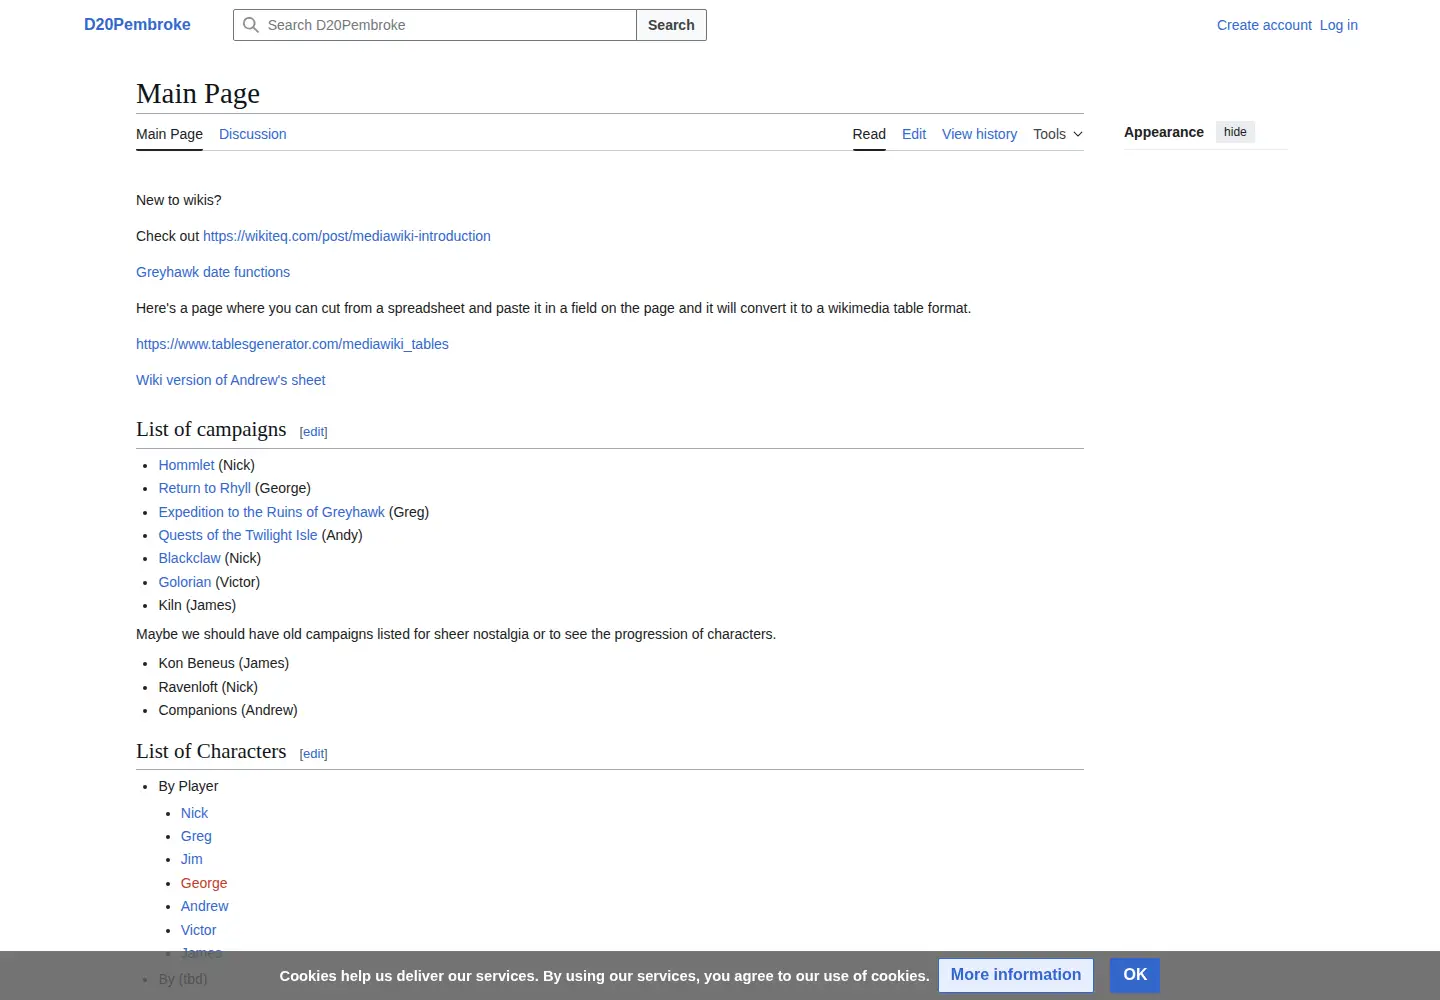The width and height of the screenshot is (1440, 1000).
Task: Open the Discussion tab
Action: point(252,134)
